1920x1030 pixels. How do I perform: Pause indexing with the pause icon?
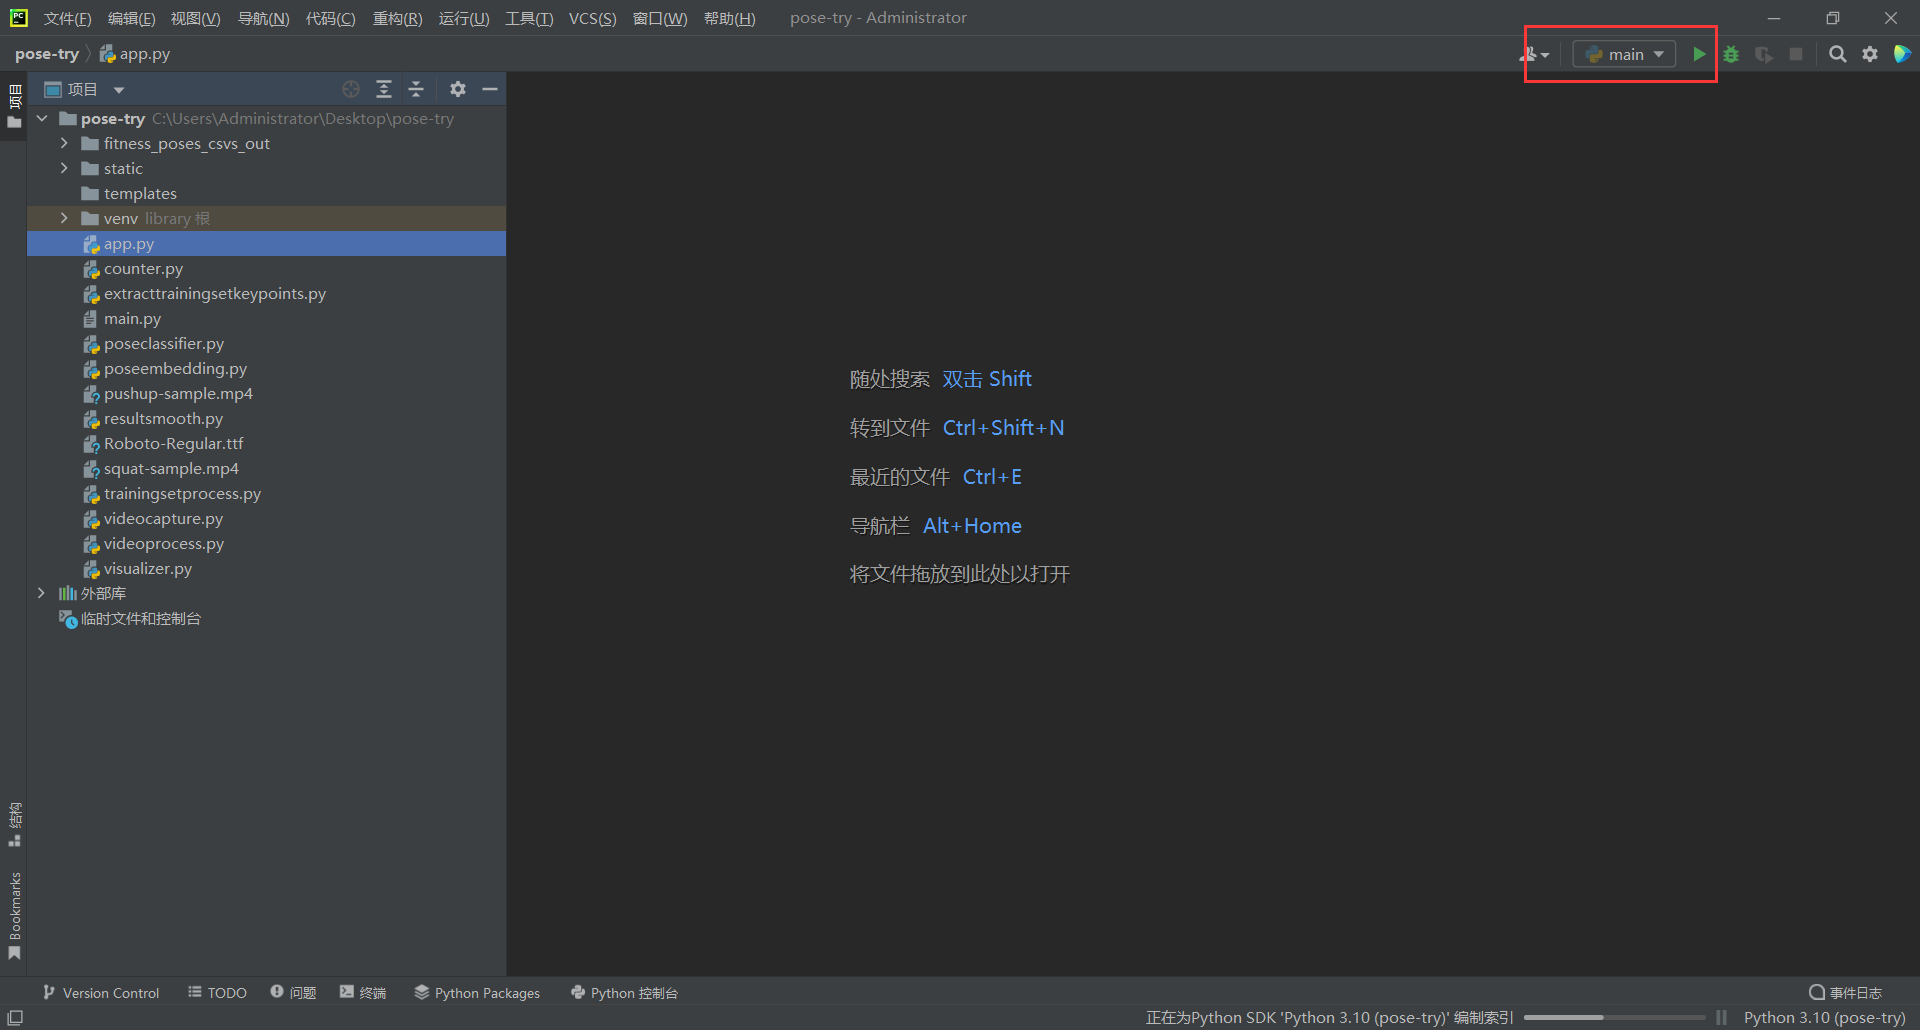coord(1721,1017)
